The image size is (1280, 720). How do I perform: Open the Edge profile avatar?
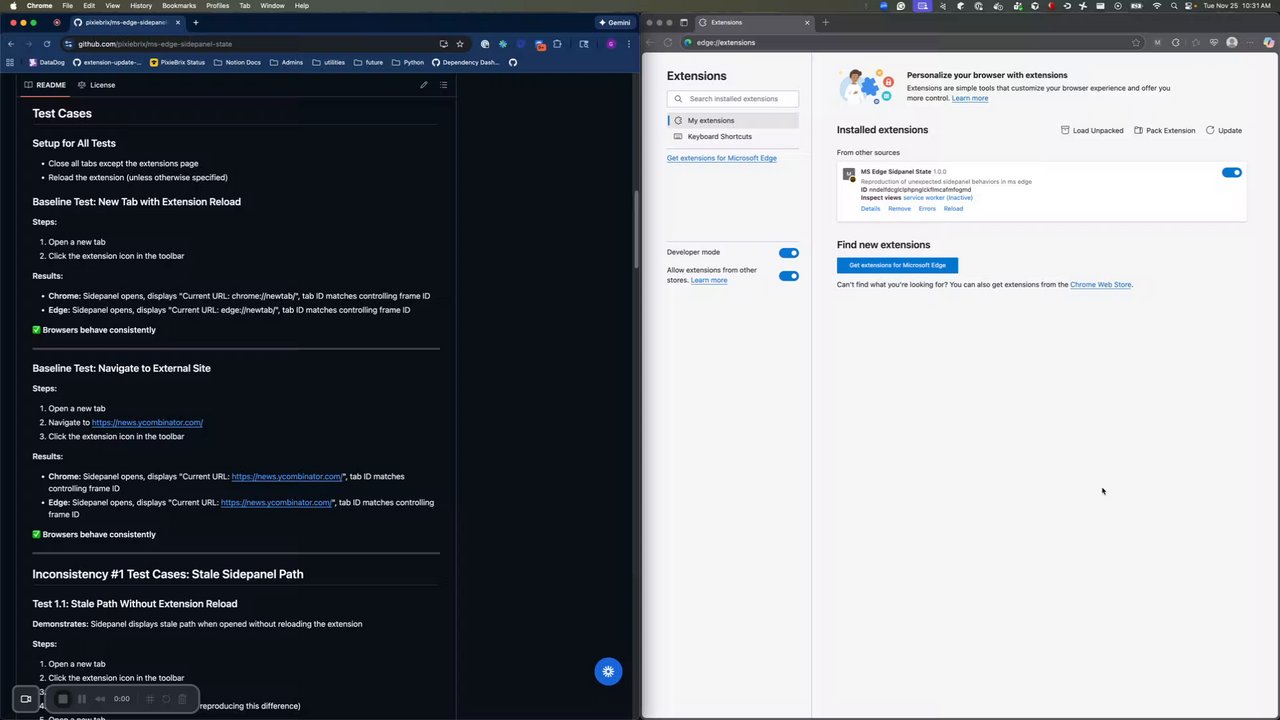(1232, 43)
